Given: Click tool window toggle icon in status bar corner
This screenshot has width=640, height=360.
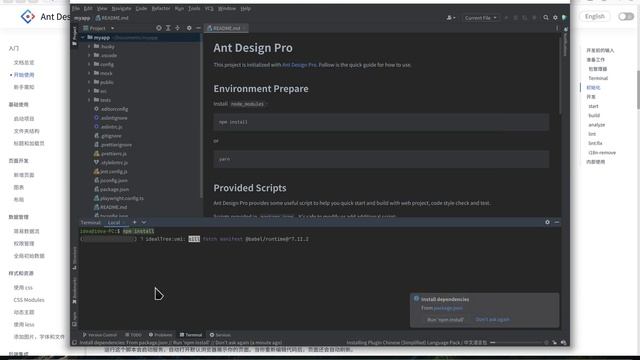Looking at the screenshot, I should [x=74, y=342].
